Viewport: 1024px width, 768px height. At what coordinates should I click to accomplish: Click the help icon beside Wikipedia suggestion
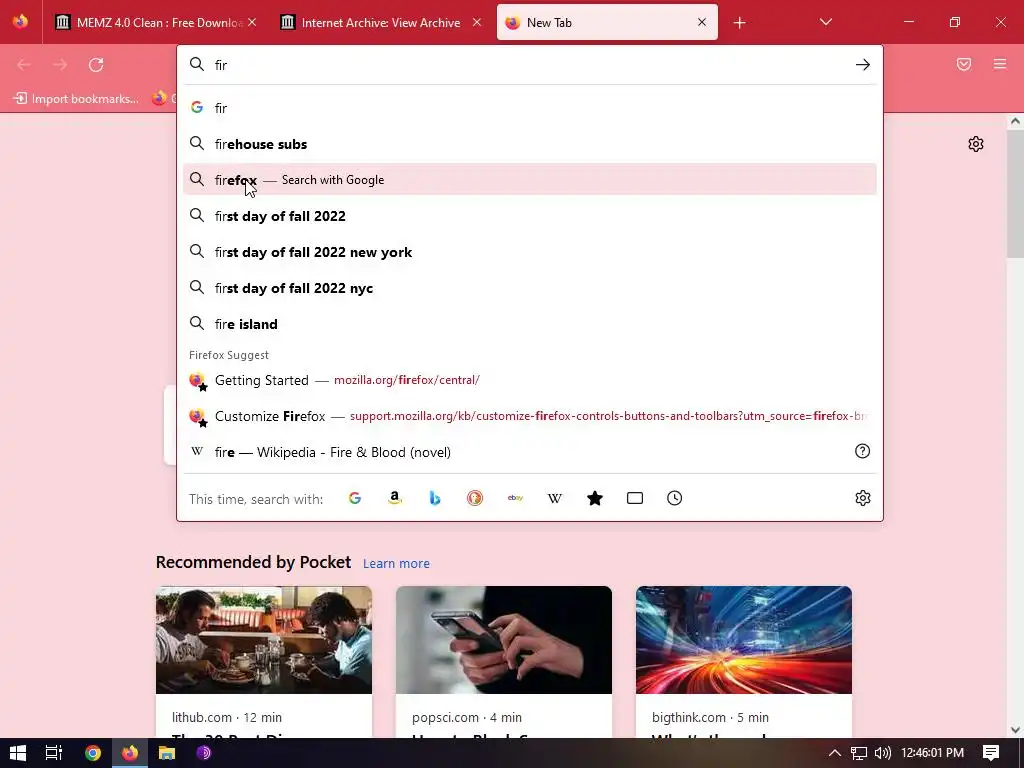[862, 451]
